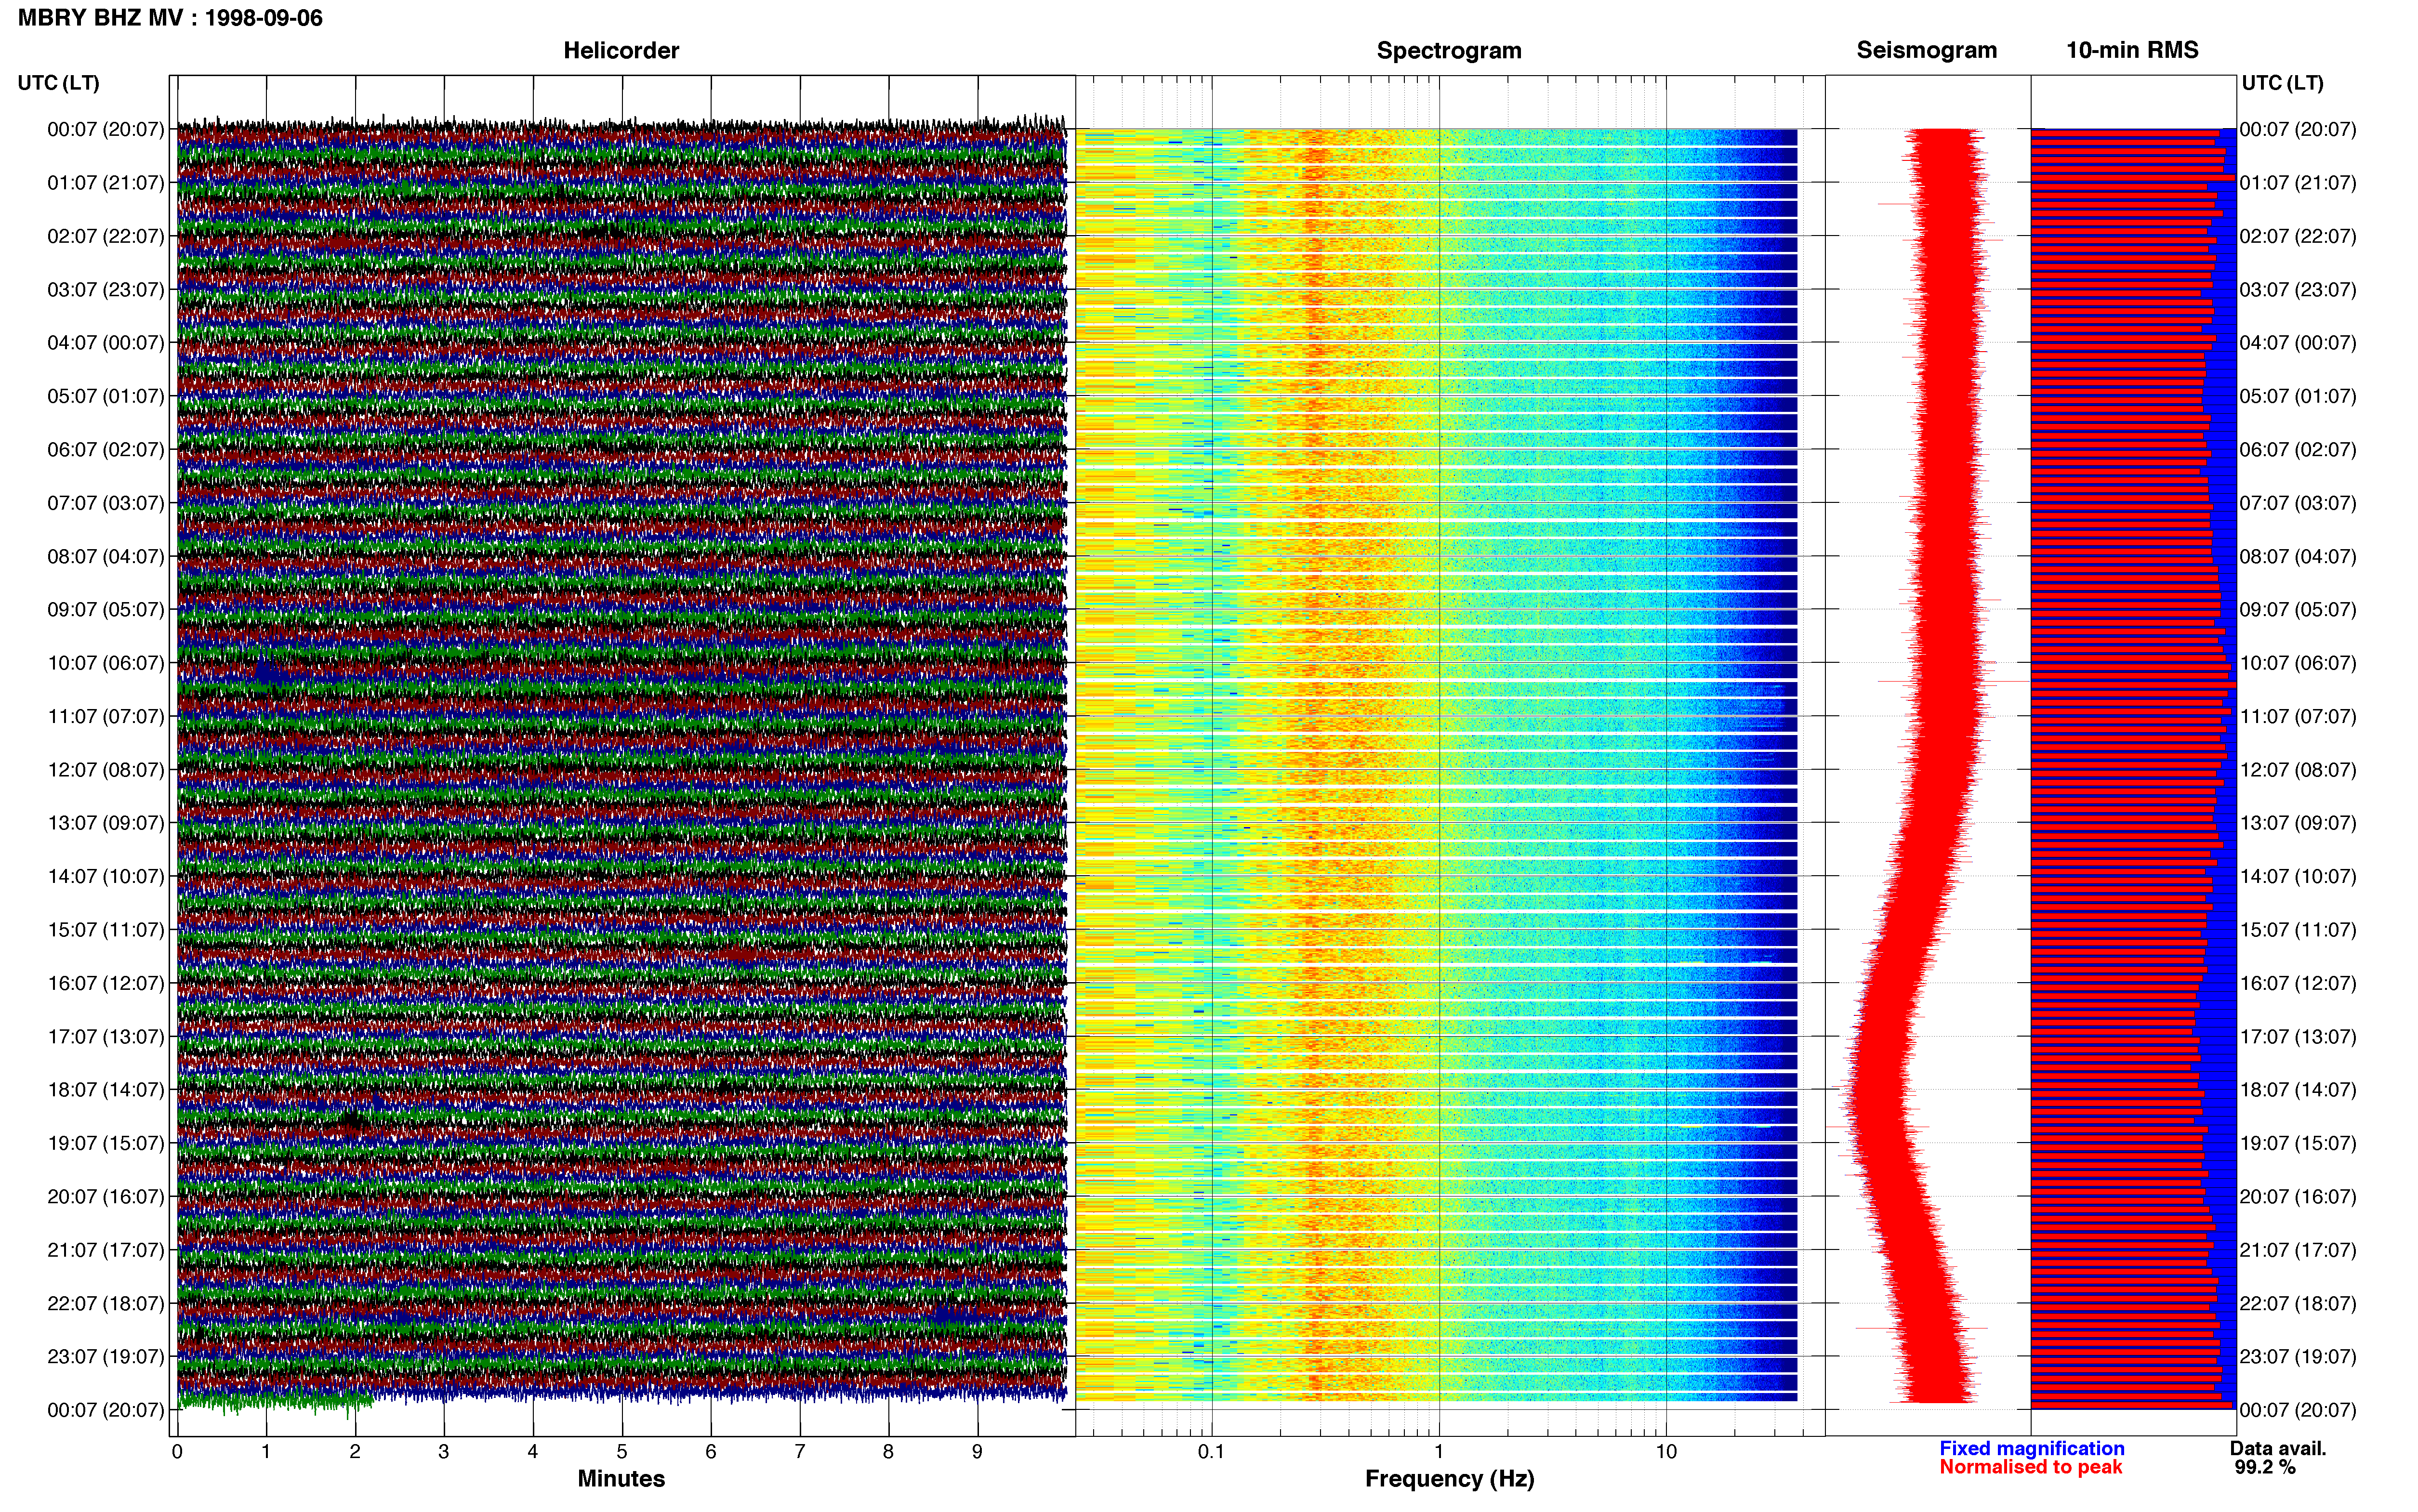Click the helicorder minute tick '6'

click(x=711, y=1452)
